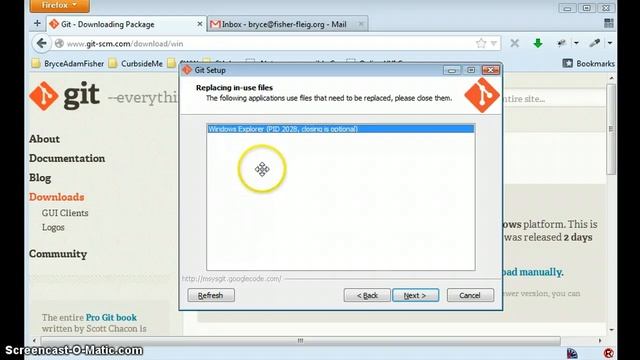Screen dimensions: 640x360
Task: Click Refresh in Git Setup
Action: [x=211, y=295]
